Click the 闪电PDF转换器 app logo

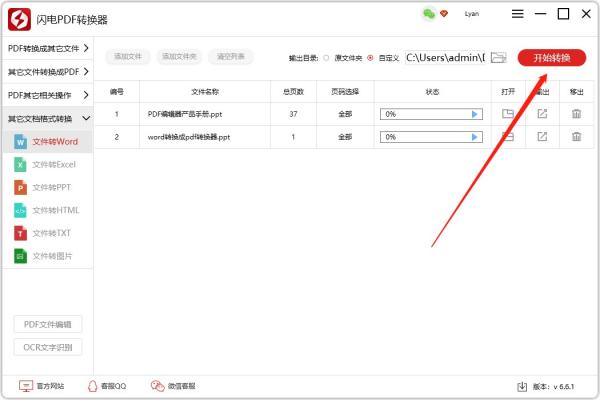19,19
